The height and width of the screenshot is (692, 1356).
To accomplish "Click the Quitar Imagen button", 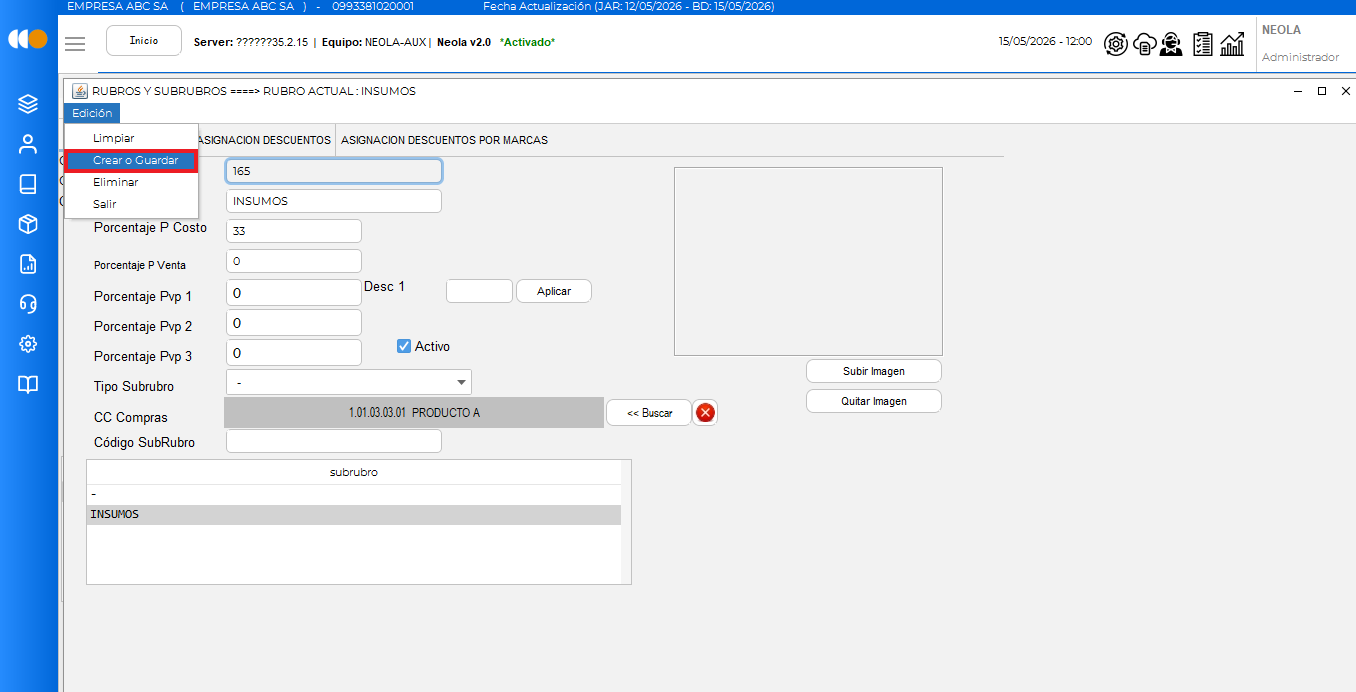I will pyautogui.click(x=874, y=401).
